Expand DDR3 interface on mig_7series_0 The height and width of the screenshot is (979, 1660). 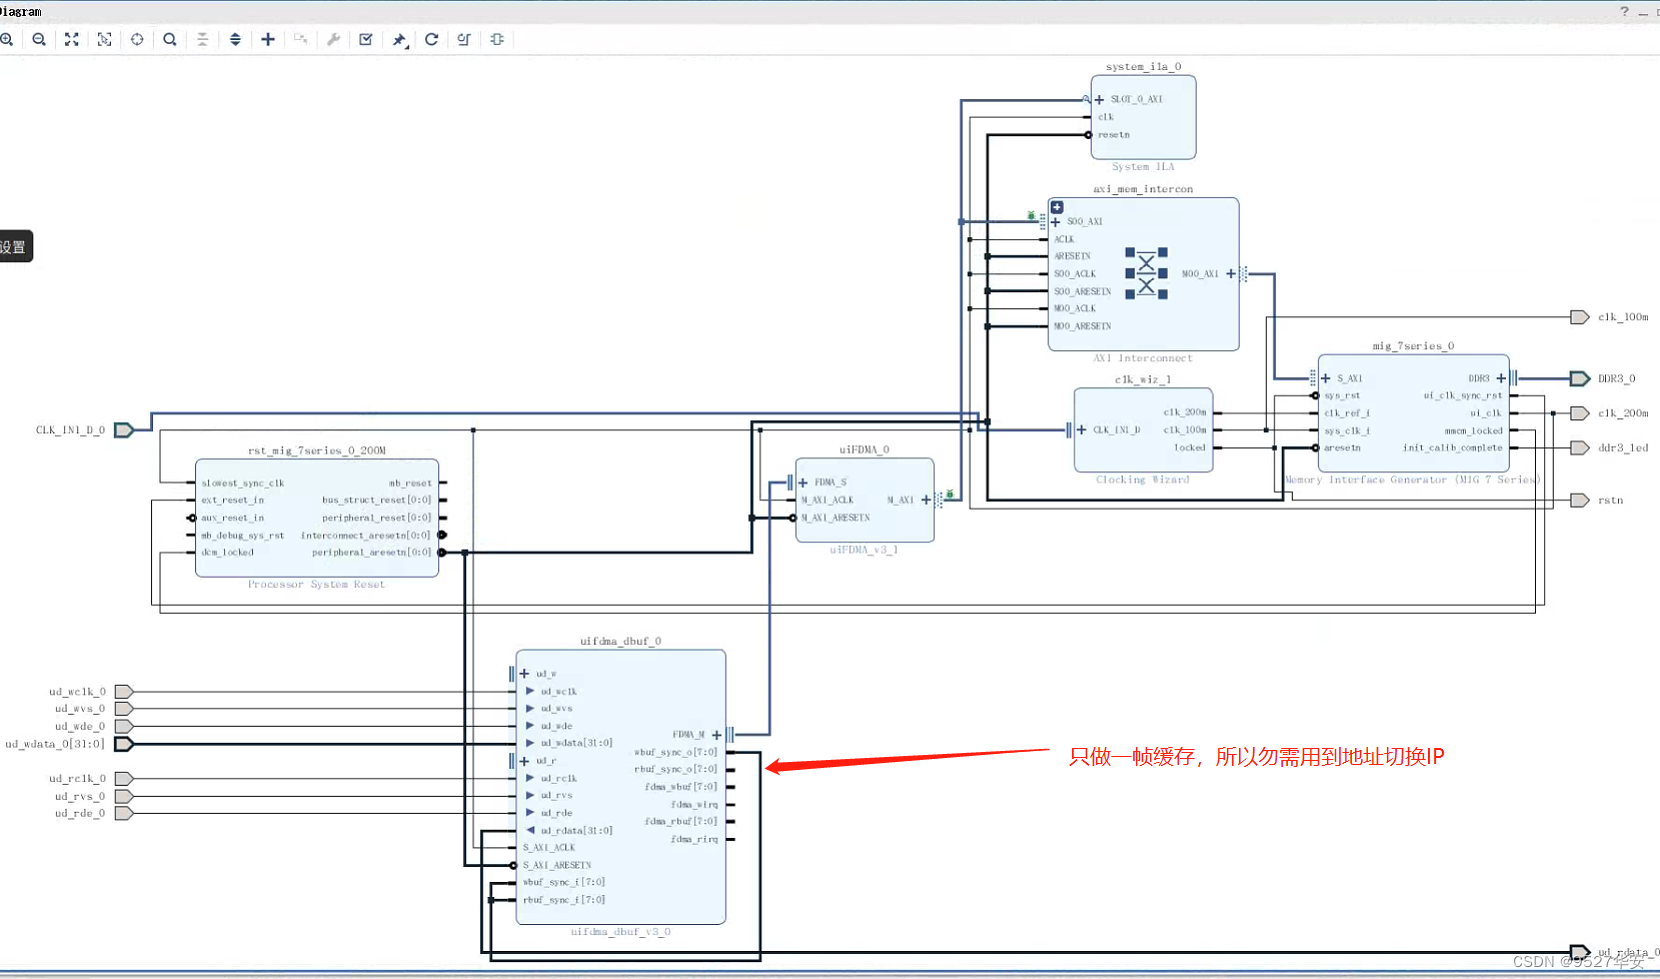(x=1501, y=378)
